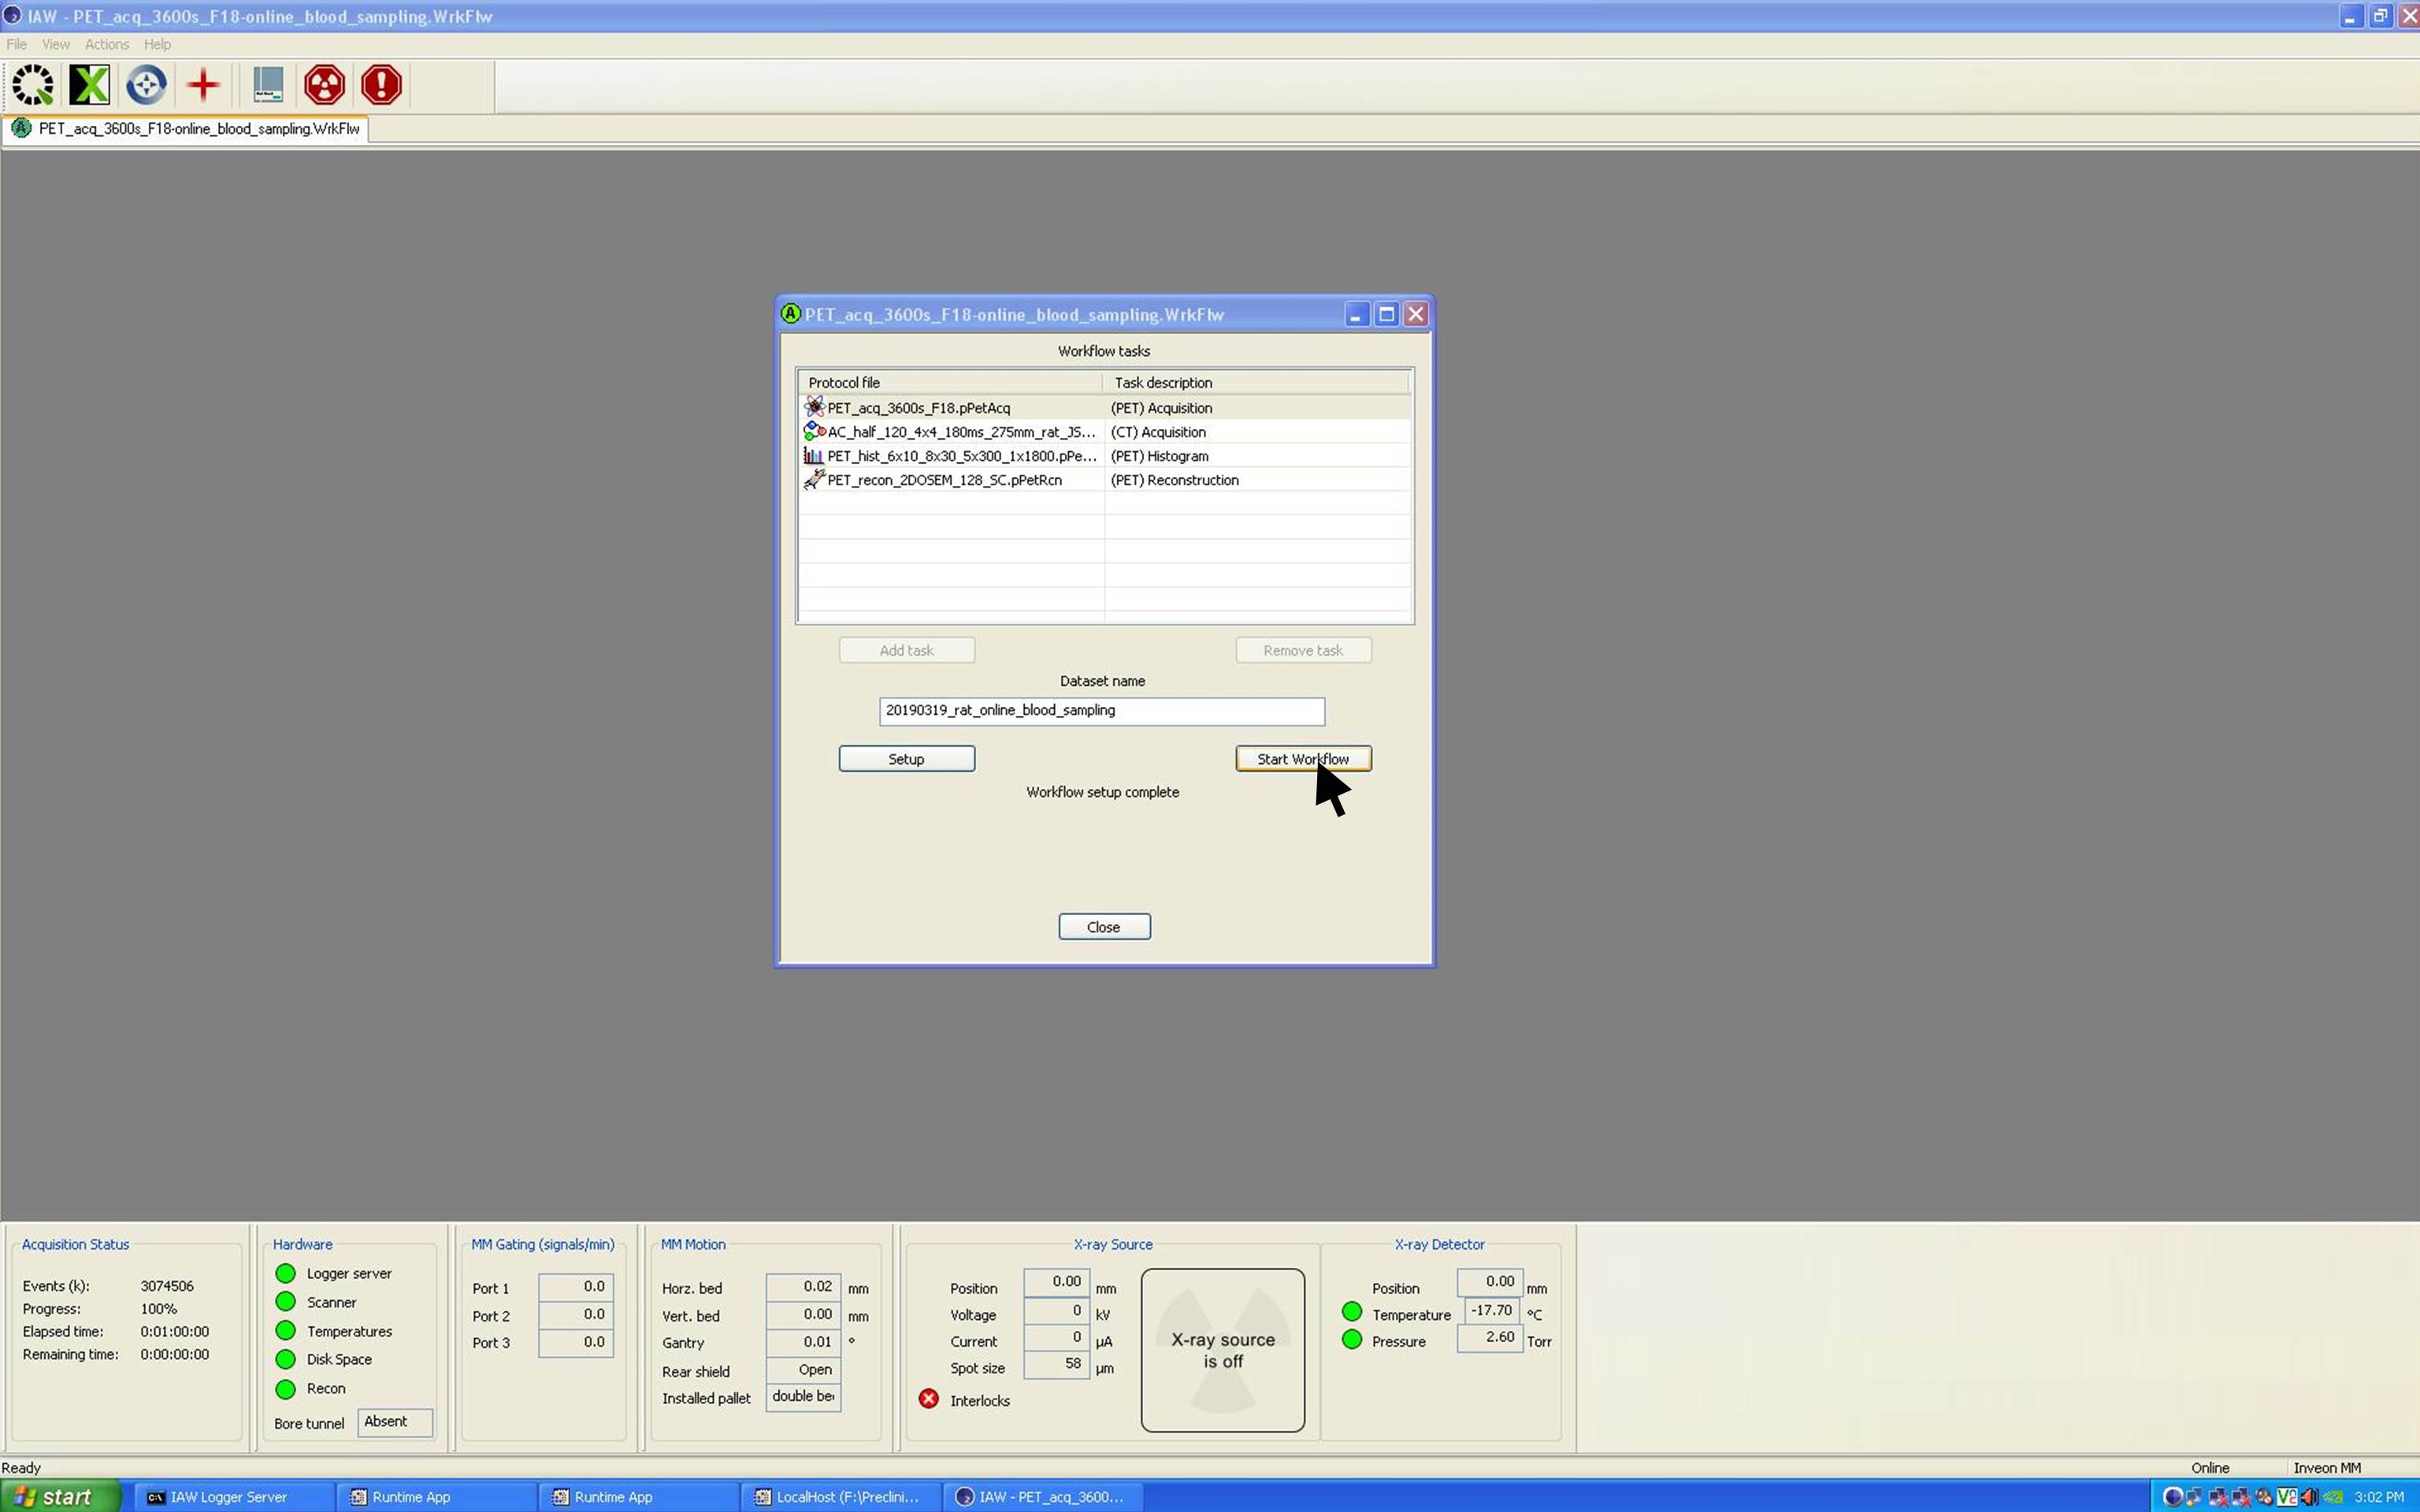Open the Actions menu
Screen dimensions: 2420x1512
coord(106,44)
